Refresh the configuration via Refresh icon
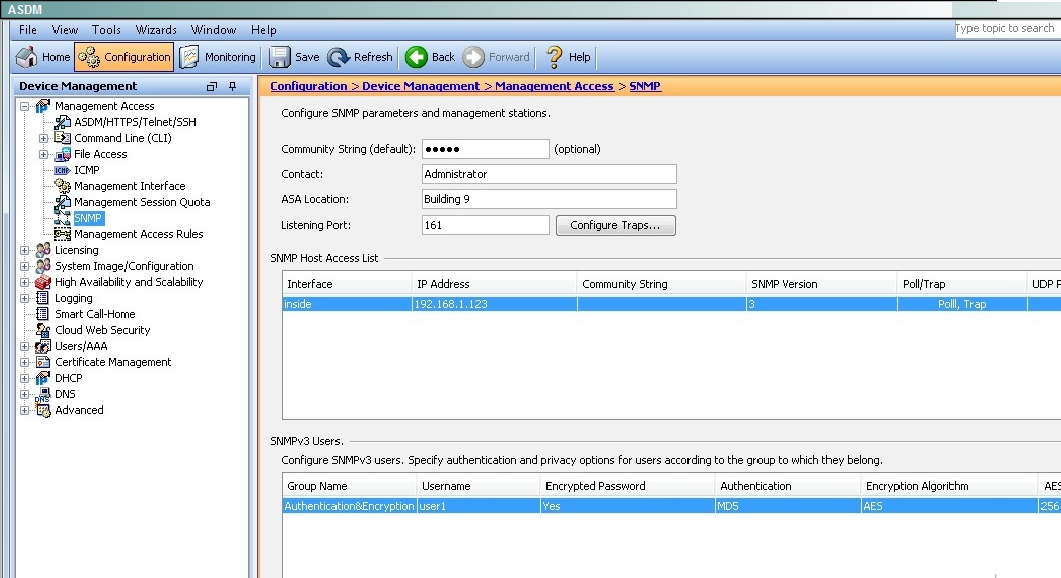The width and height of the screenshot is (1061, 578). point(338,57)
